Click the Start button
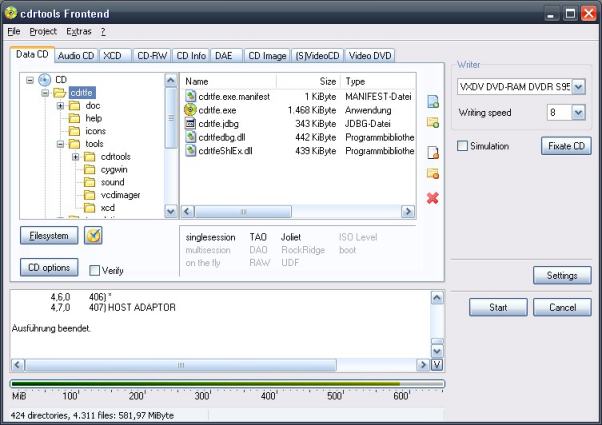Image resolution: width=602 pixels, height=425 pixels. pyautogui.click(x=498, y=307)
